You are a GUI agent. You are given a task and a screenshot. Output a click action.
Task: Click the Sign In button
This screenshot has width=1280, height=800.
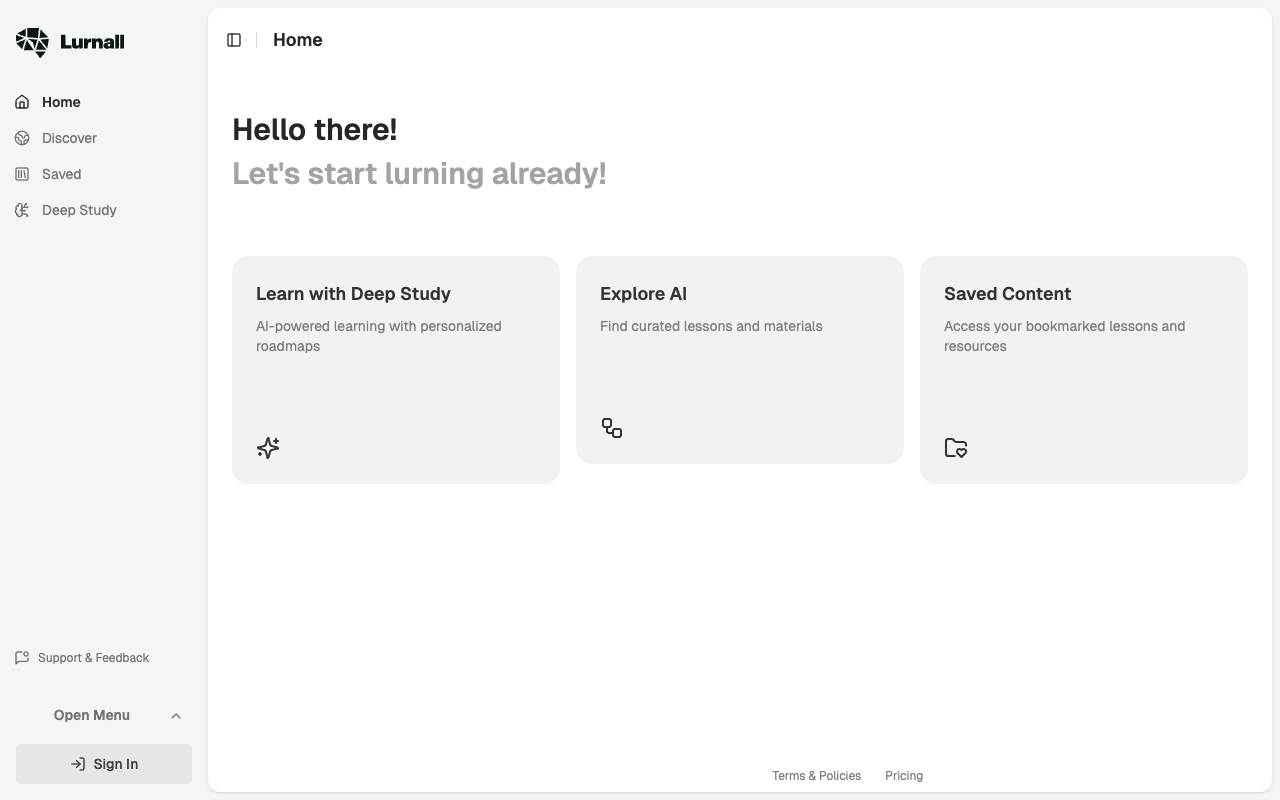point(104,764)
